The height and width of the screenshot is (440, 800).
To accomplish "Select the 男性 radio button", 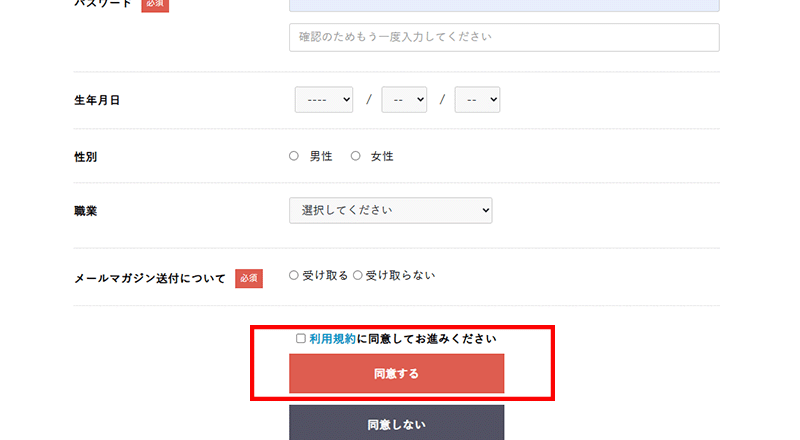I will pyautogui.click(x=294, y=156).
